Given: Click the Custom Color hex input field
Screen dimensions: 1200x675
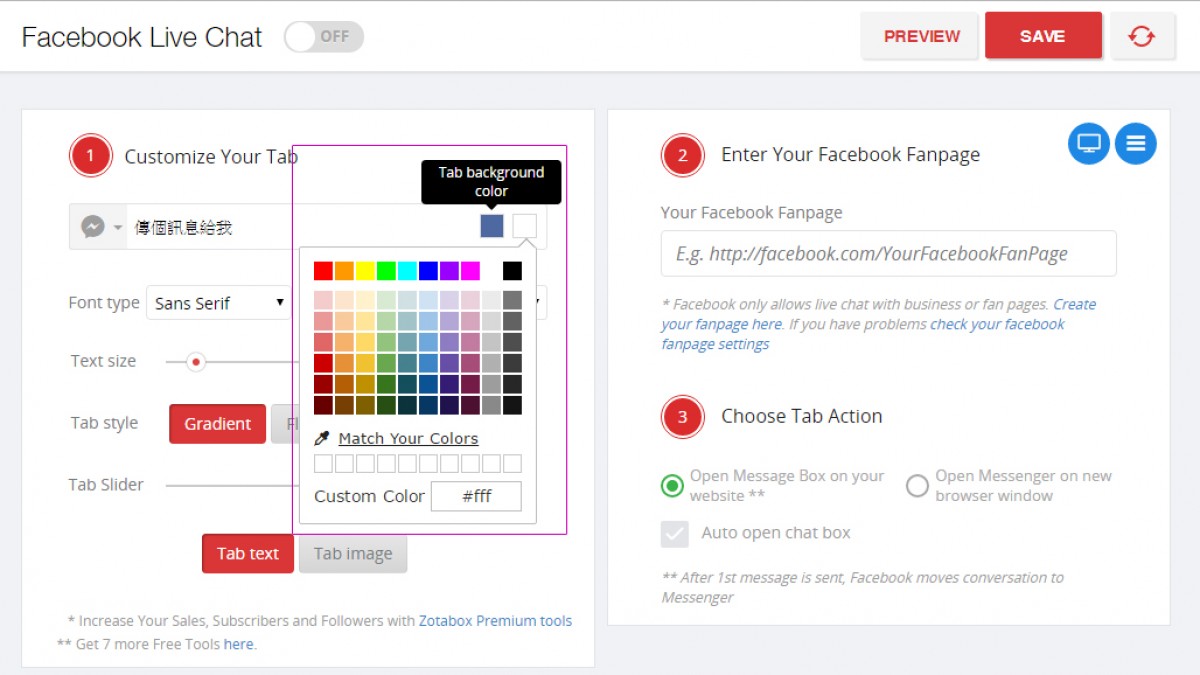Looking at the screenshot, I should [x=476, y=496].
